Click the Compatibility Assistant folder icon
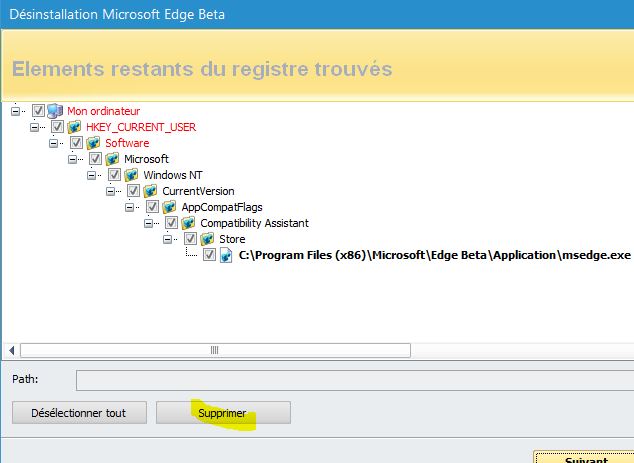The height and width of the screenshot is (463, 634). pos(188,223)
